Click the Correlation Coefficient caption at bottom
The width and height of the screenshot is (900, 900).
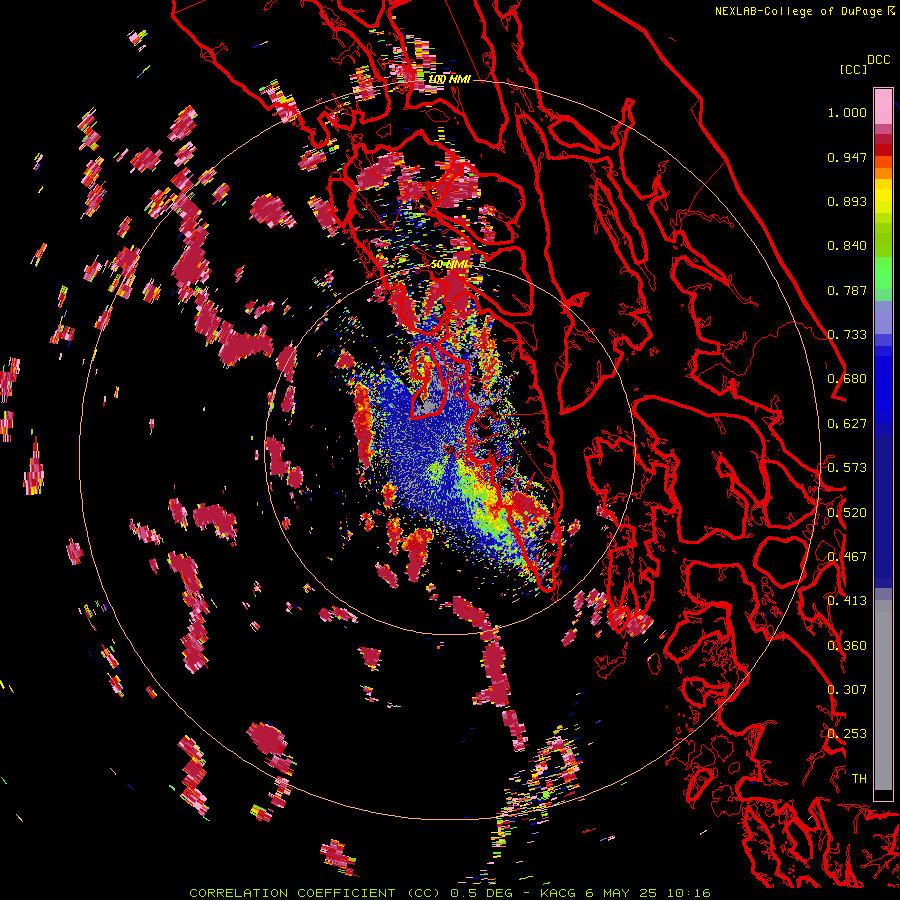449,893
